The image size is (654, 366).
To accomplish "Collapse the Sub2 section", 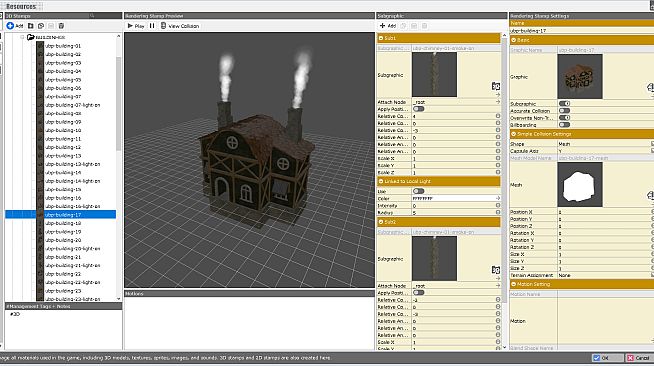I will coord(381,222).
